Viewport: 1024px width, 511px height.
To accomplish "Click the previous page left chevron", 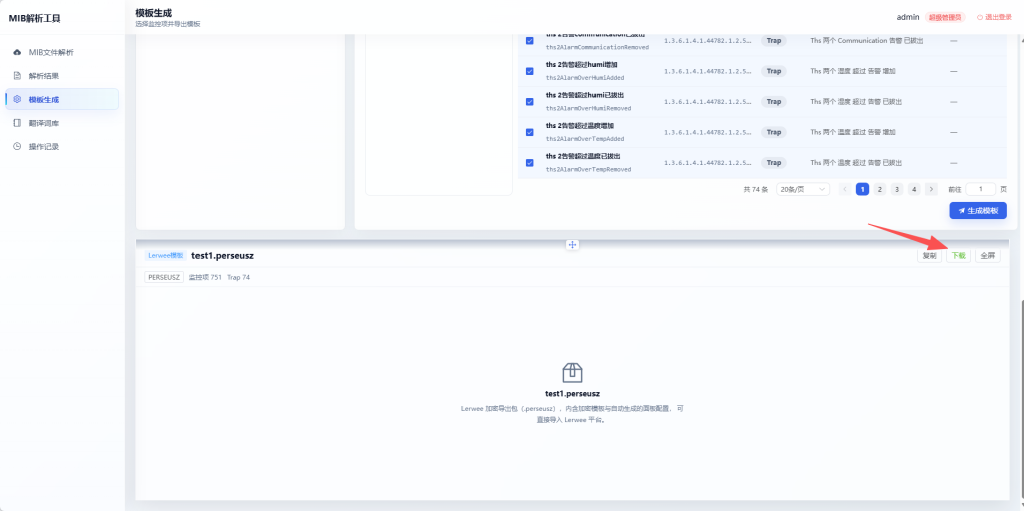I will pyautogui.click(x=845, y=190).
